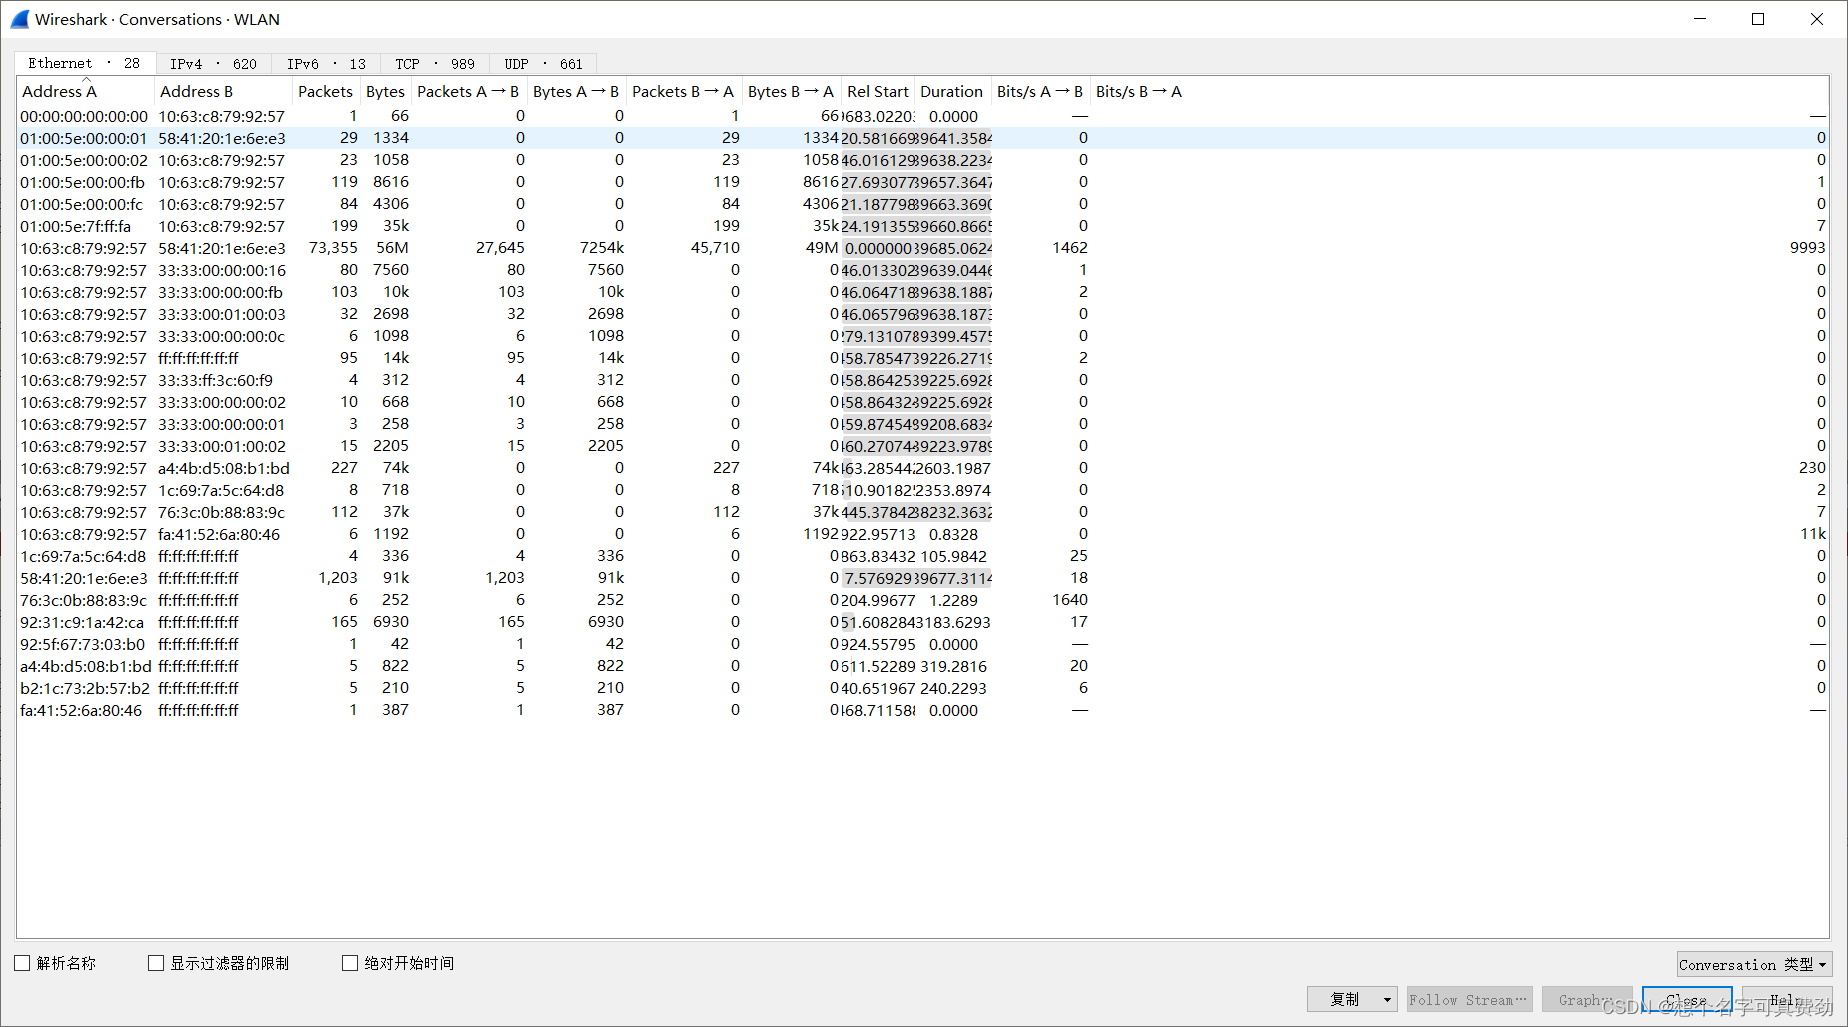Click the 319.2816 duration value
Screen dimensions: 1848x1027
(x=954, y=666)
